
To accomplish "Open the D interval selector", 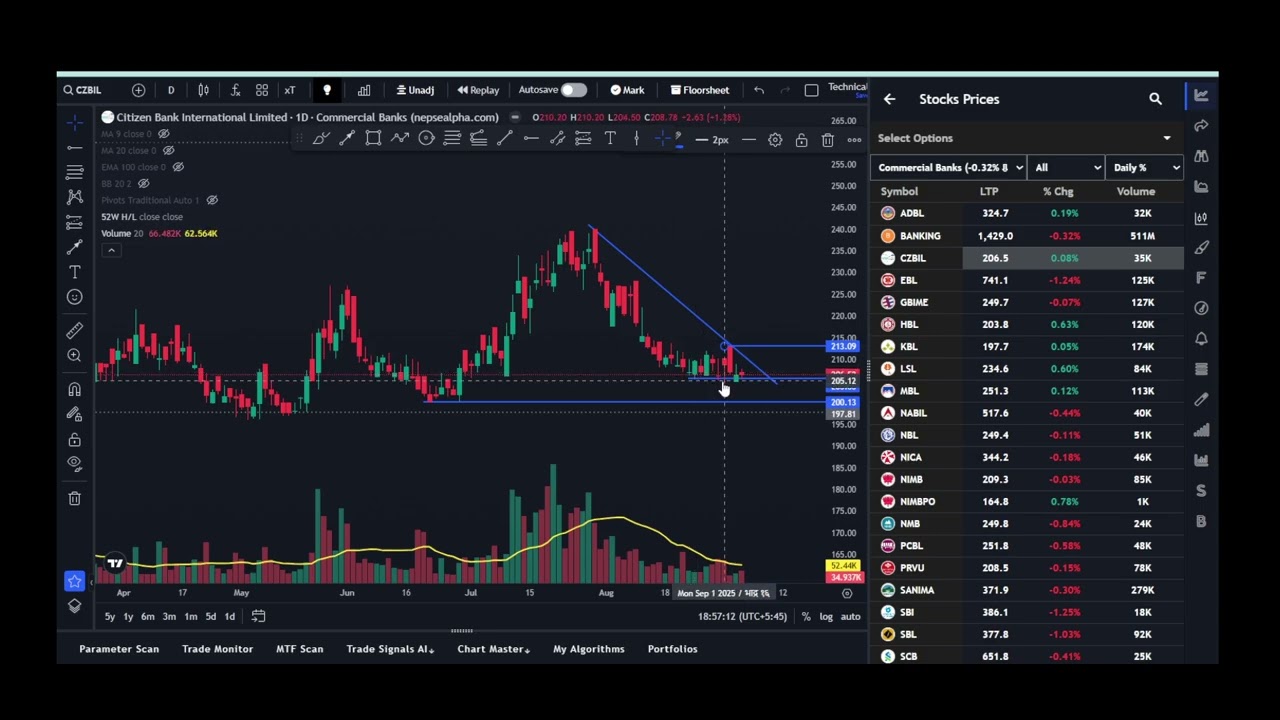I will click(x=171, y=90).
